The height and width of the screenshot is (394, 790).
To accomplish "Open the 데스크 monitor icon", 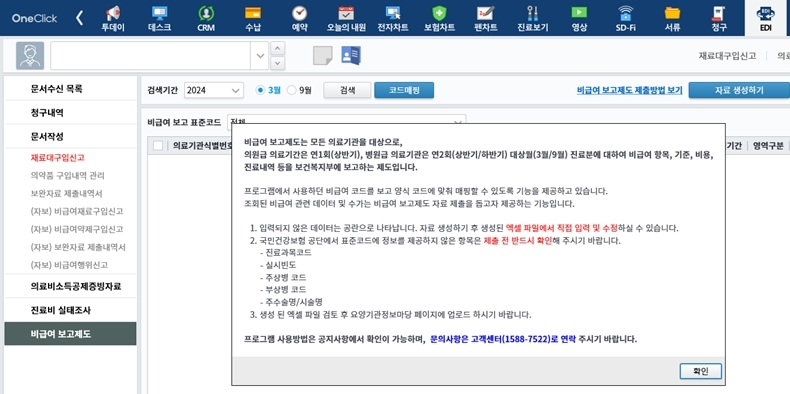I will point(159,18).
